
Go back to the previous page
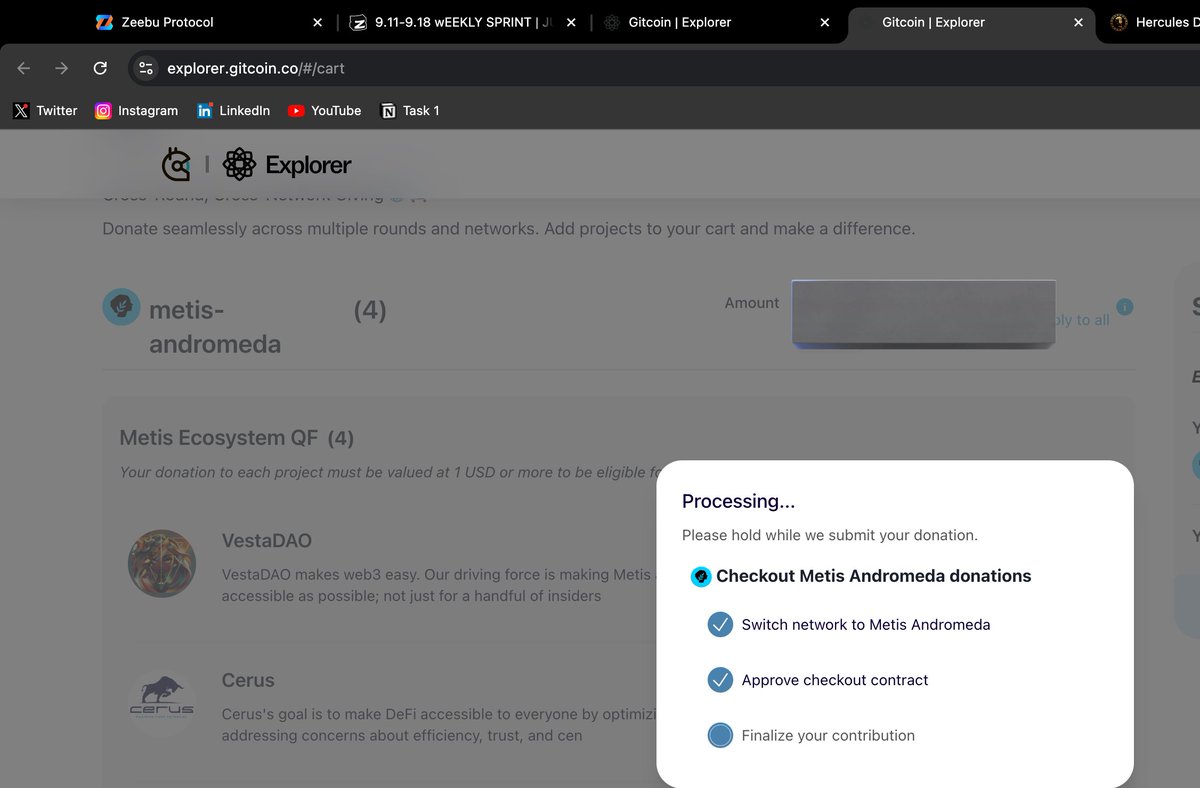pyautogui.click(x=24, y=68)
